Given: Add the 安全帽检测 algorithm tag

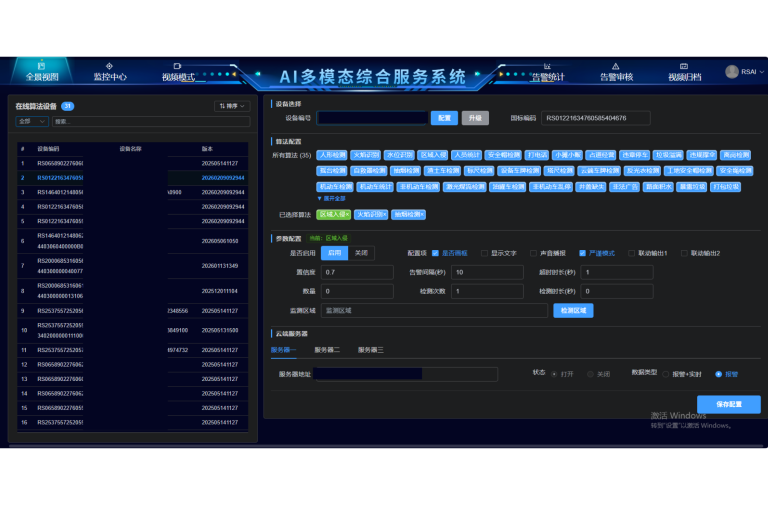Looking at the screenshot, I should coord(503,155).
